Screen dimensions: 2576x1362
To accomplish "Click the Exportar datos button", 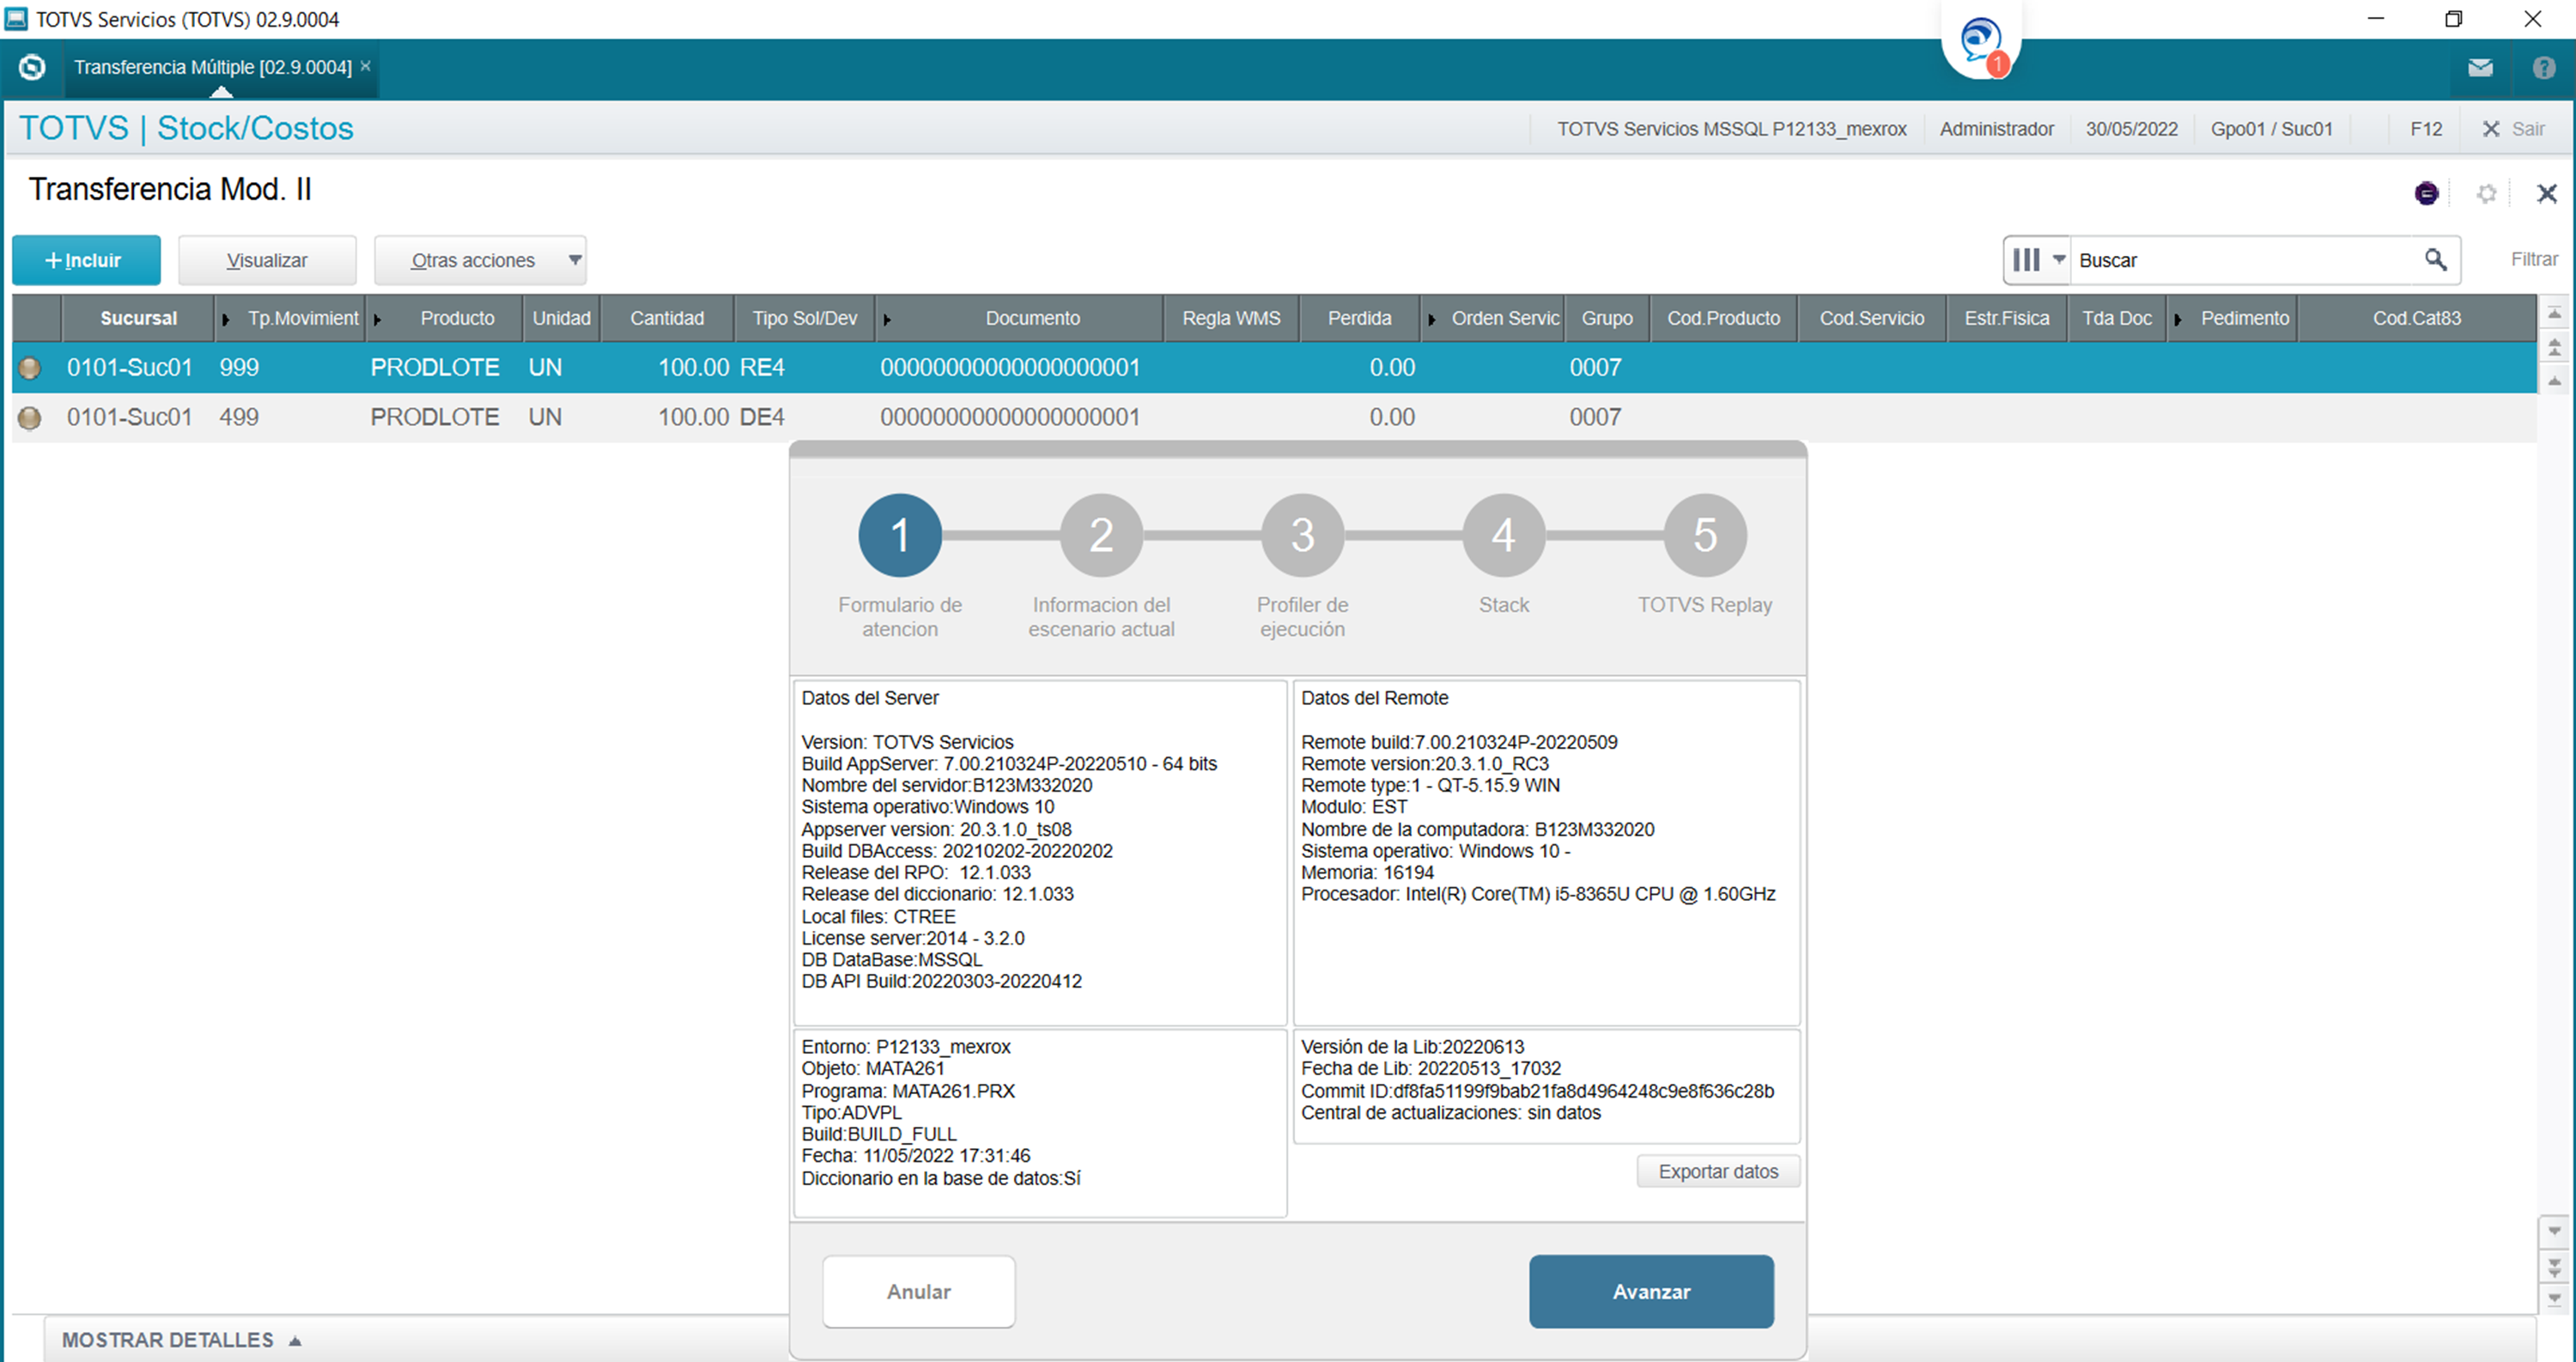I will click(1718, 1171).
